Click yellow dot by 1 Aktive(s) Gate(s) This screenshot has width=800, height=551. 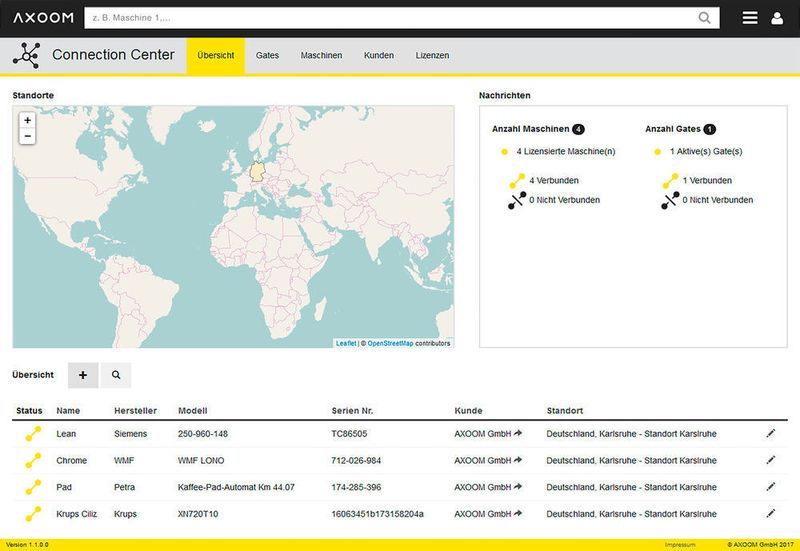(658, 152)
